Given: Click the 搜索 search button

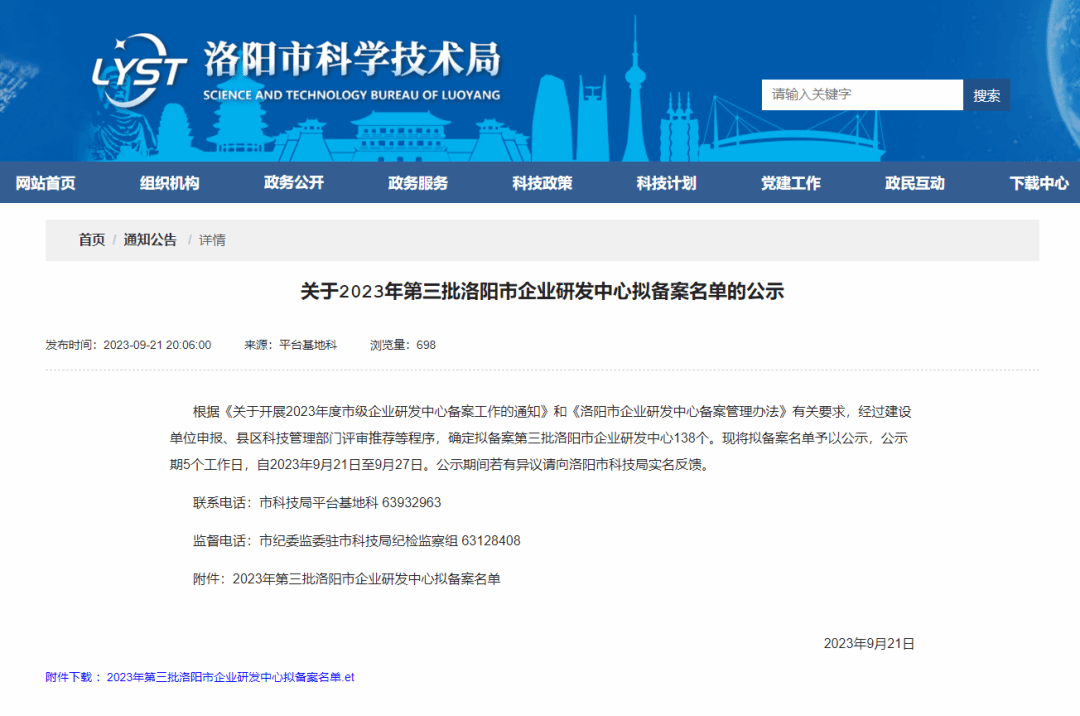Looking at the screenshot, I should point(986,95).
